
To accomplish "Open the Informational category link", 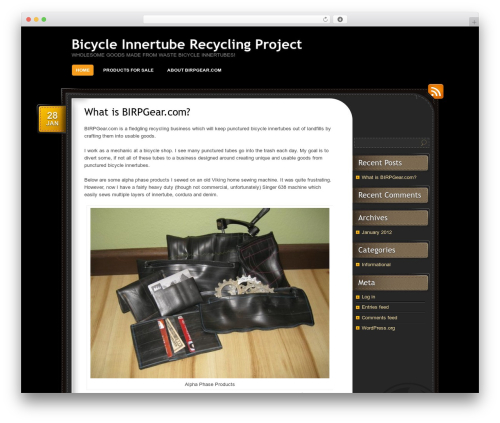I will pos(376,265).
